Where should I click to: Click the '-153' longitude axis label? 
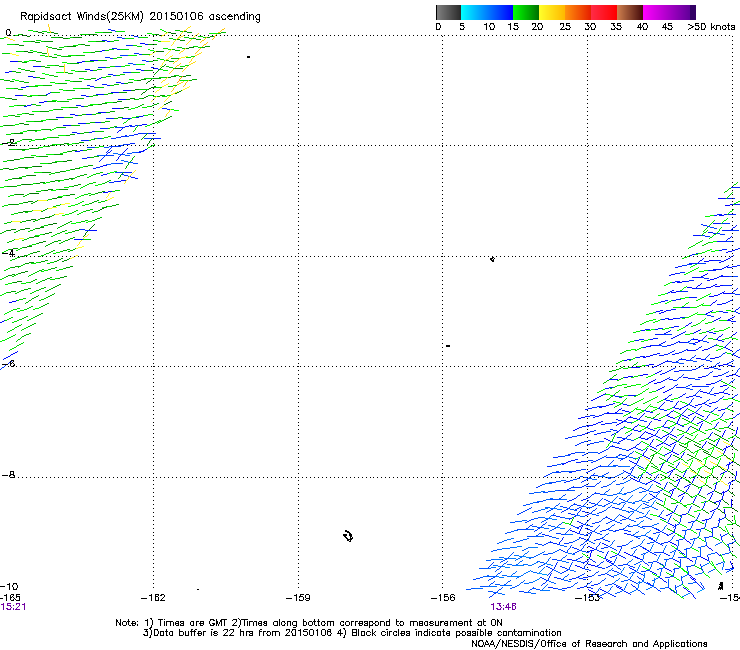click(588, 598)
